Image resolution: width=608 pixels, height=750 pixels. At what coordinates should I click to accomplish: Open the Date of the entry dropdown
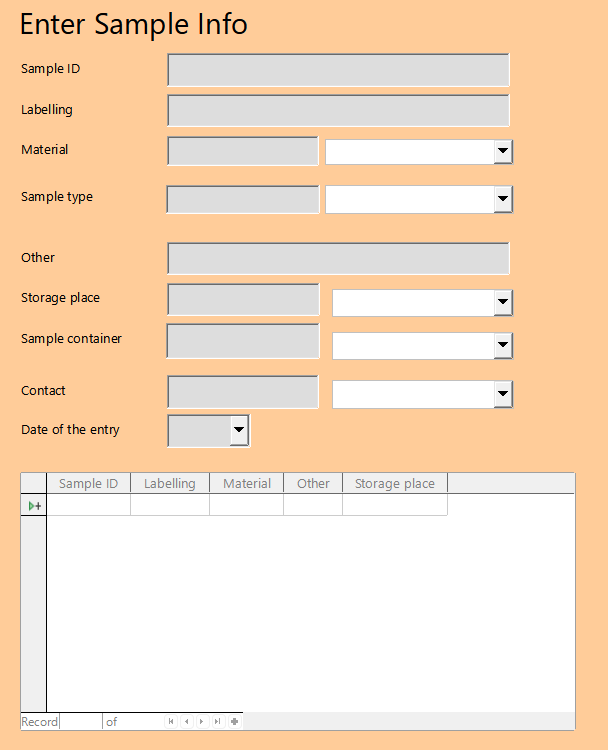tap(239, 430)
